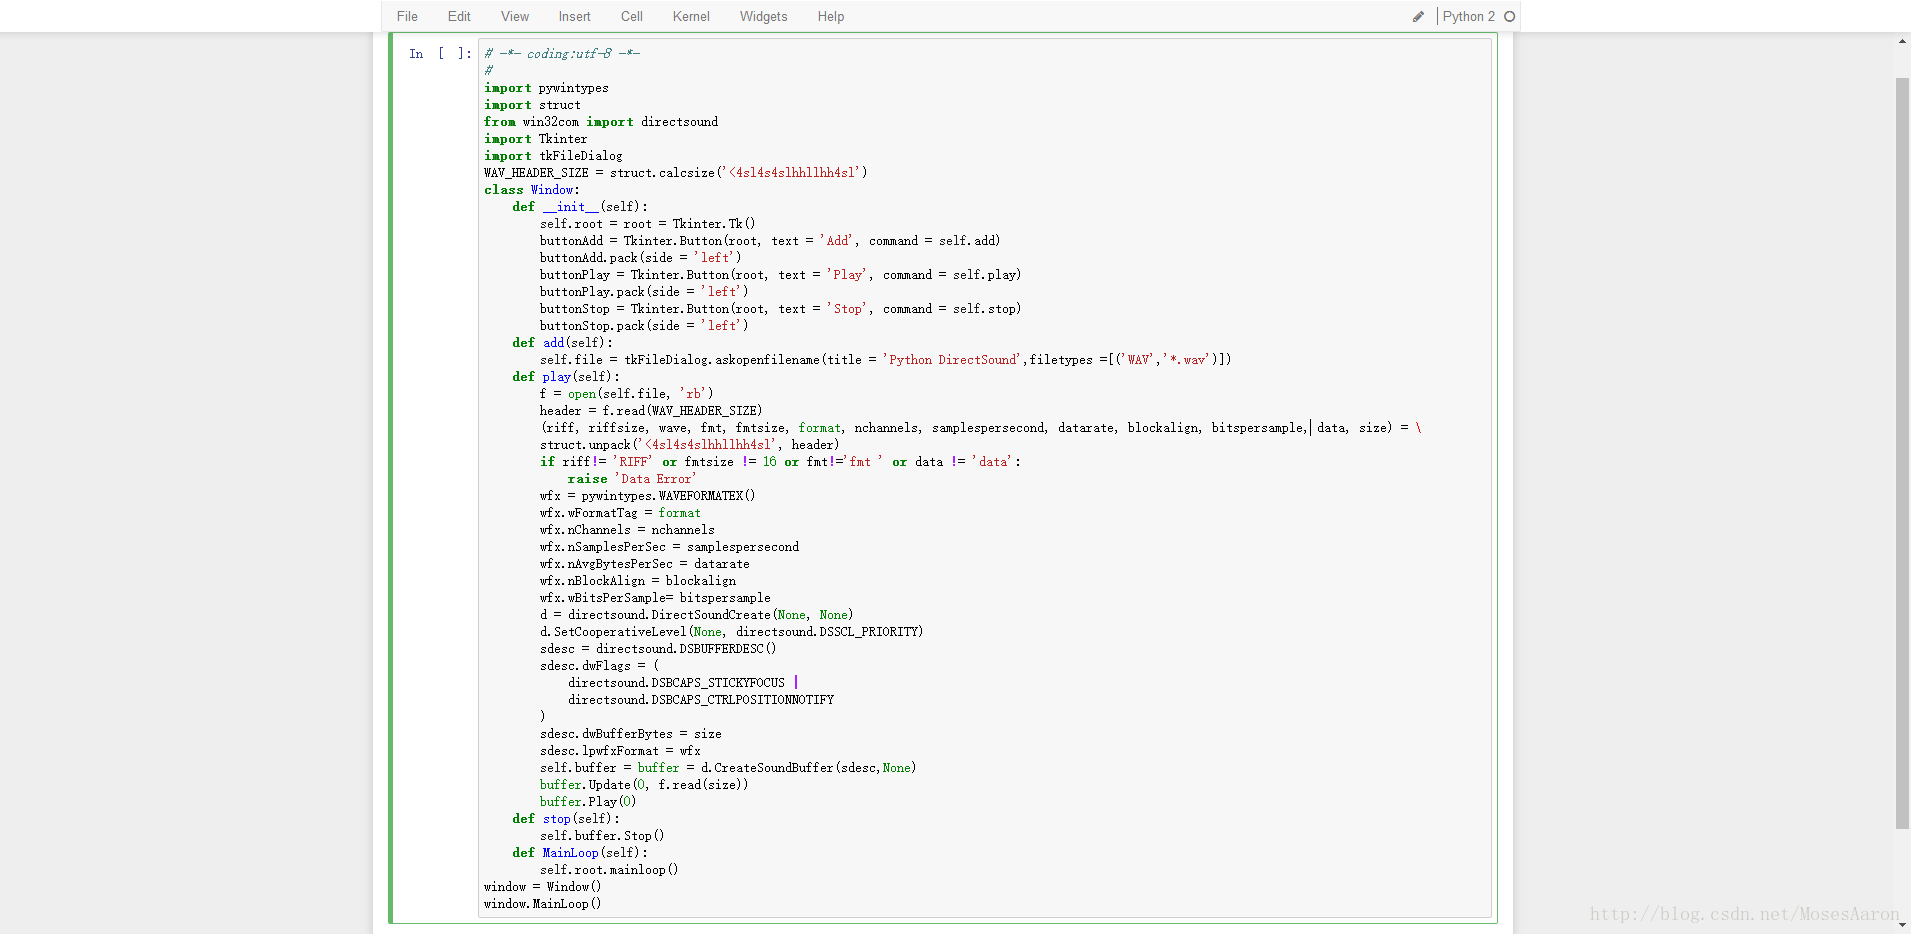
Task: Click the 'wfx.nChannels = nchannels' line
Action: [628, 530]
